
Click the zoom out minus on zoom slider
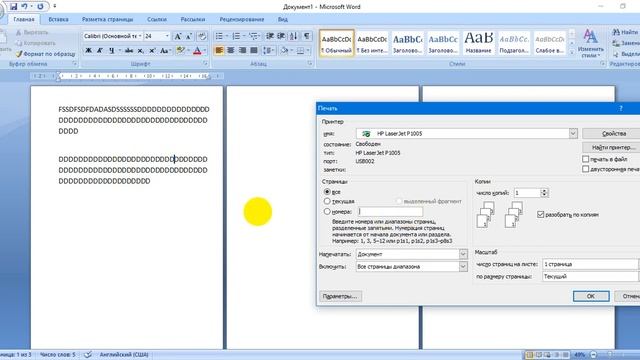click(593, 355)
